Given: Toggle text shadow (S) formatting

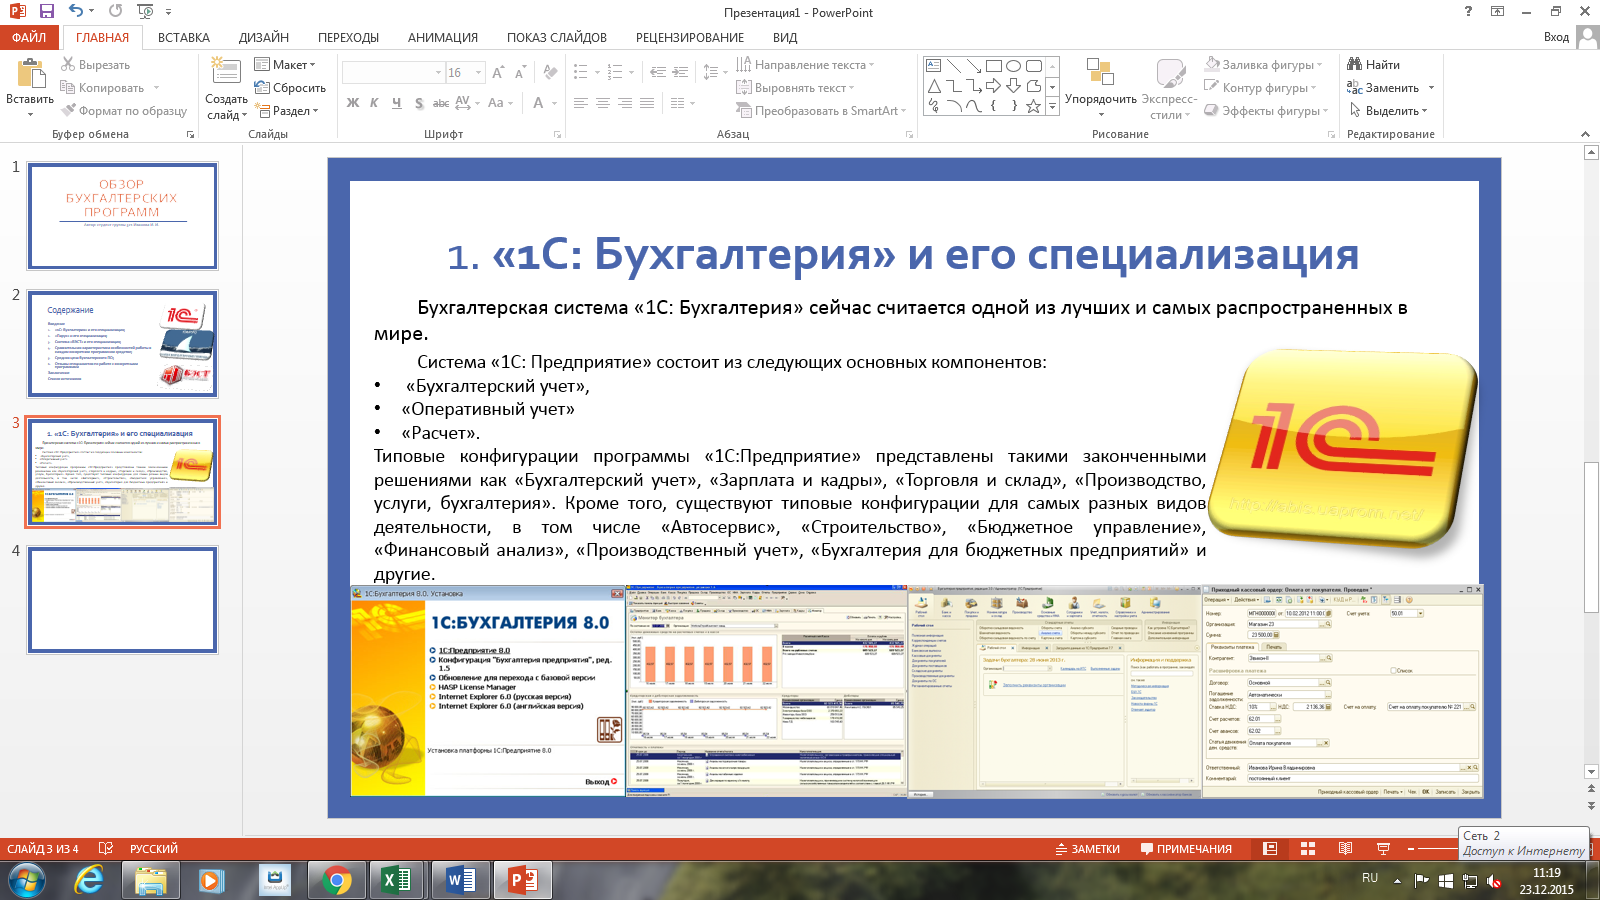Looking at the screenshot, I should (x=418, y=102).
